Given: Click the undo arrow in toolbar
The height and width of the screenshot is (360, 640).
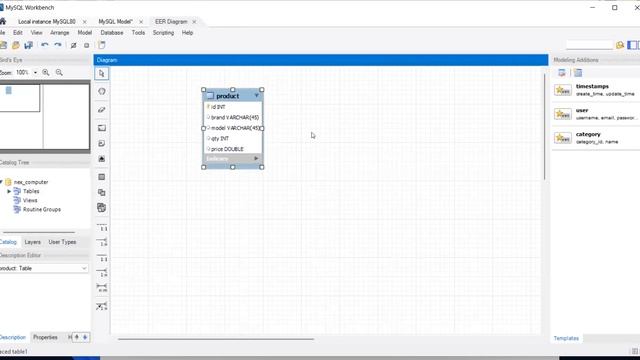Looking at the screenshot, I should 45,45.
